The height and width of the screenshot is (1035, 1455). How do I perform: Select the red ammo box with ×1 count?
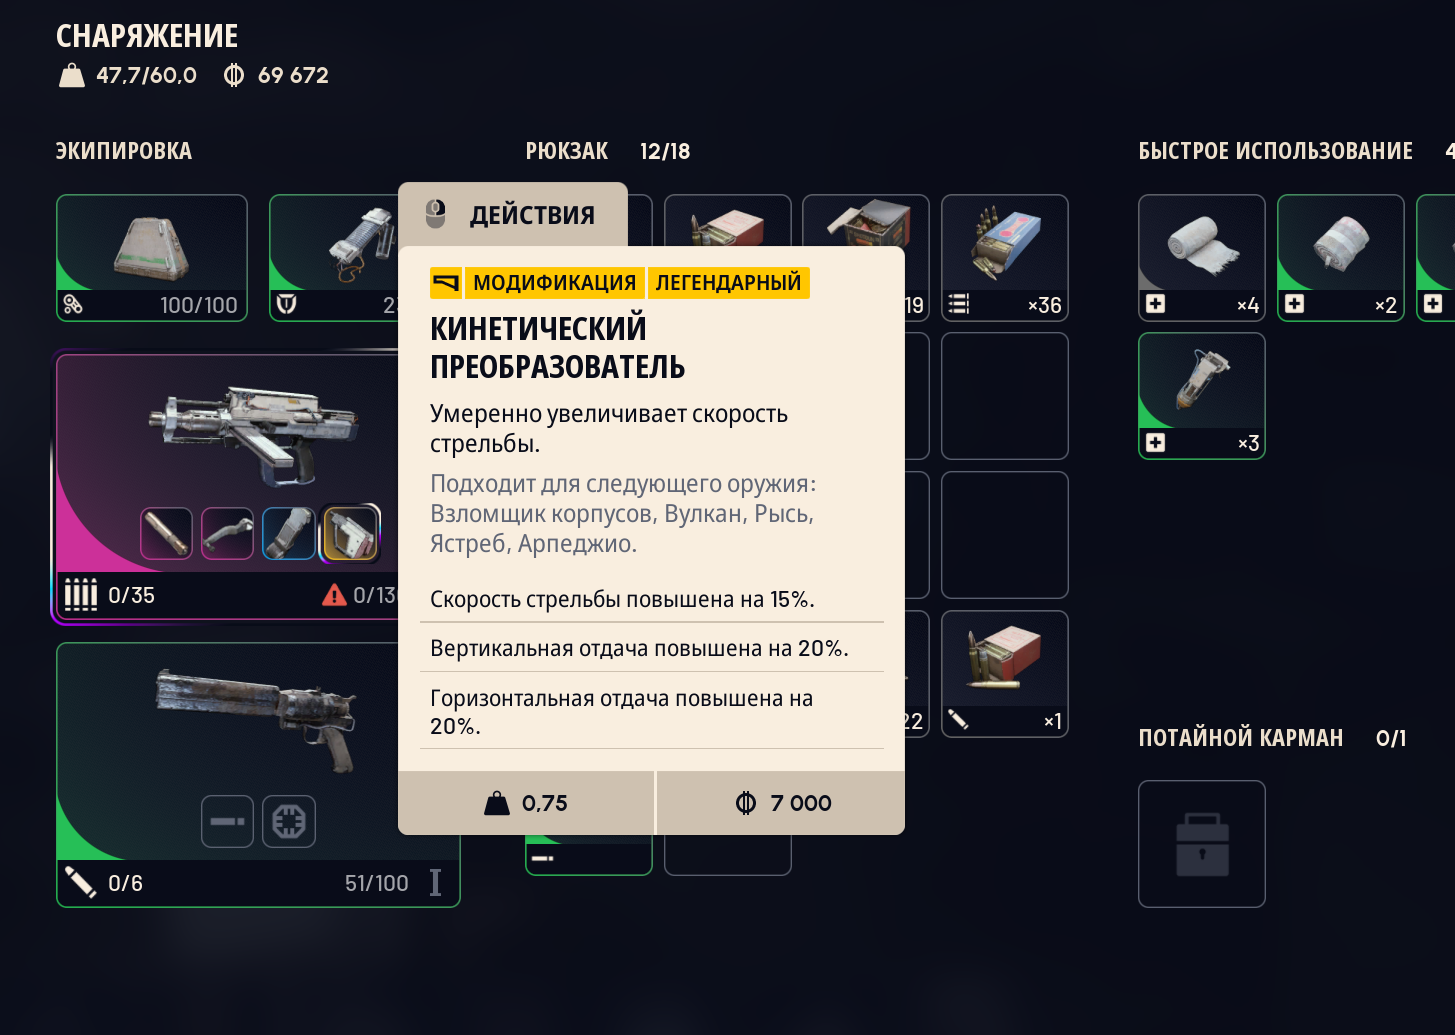[x=1005, y=674]
